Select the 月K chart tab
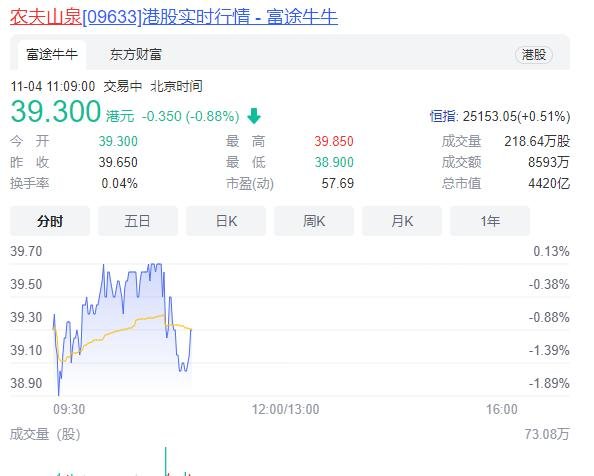This screenshot has width=594, height=476. point(402,221)
